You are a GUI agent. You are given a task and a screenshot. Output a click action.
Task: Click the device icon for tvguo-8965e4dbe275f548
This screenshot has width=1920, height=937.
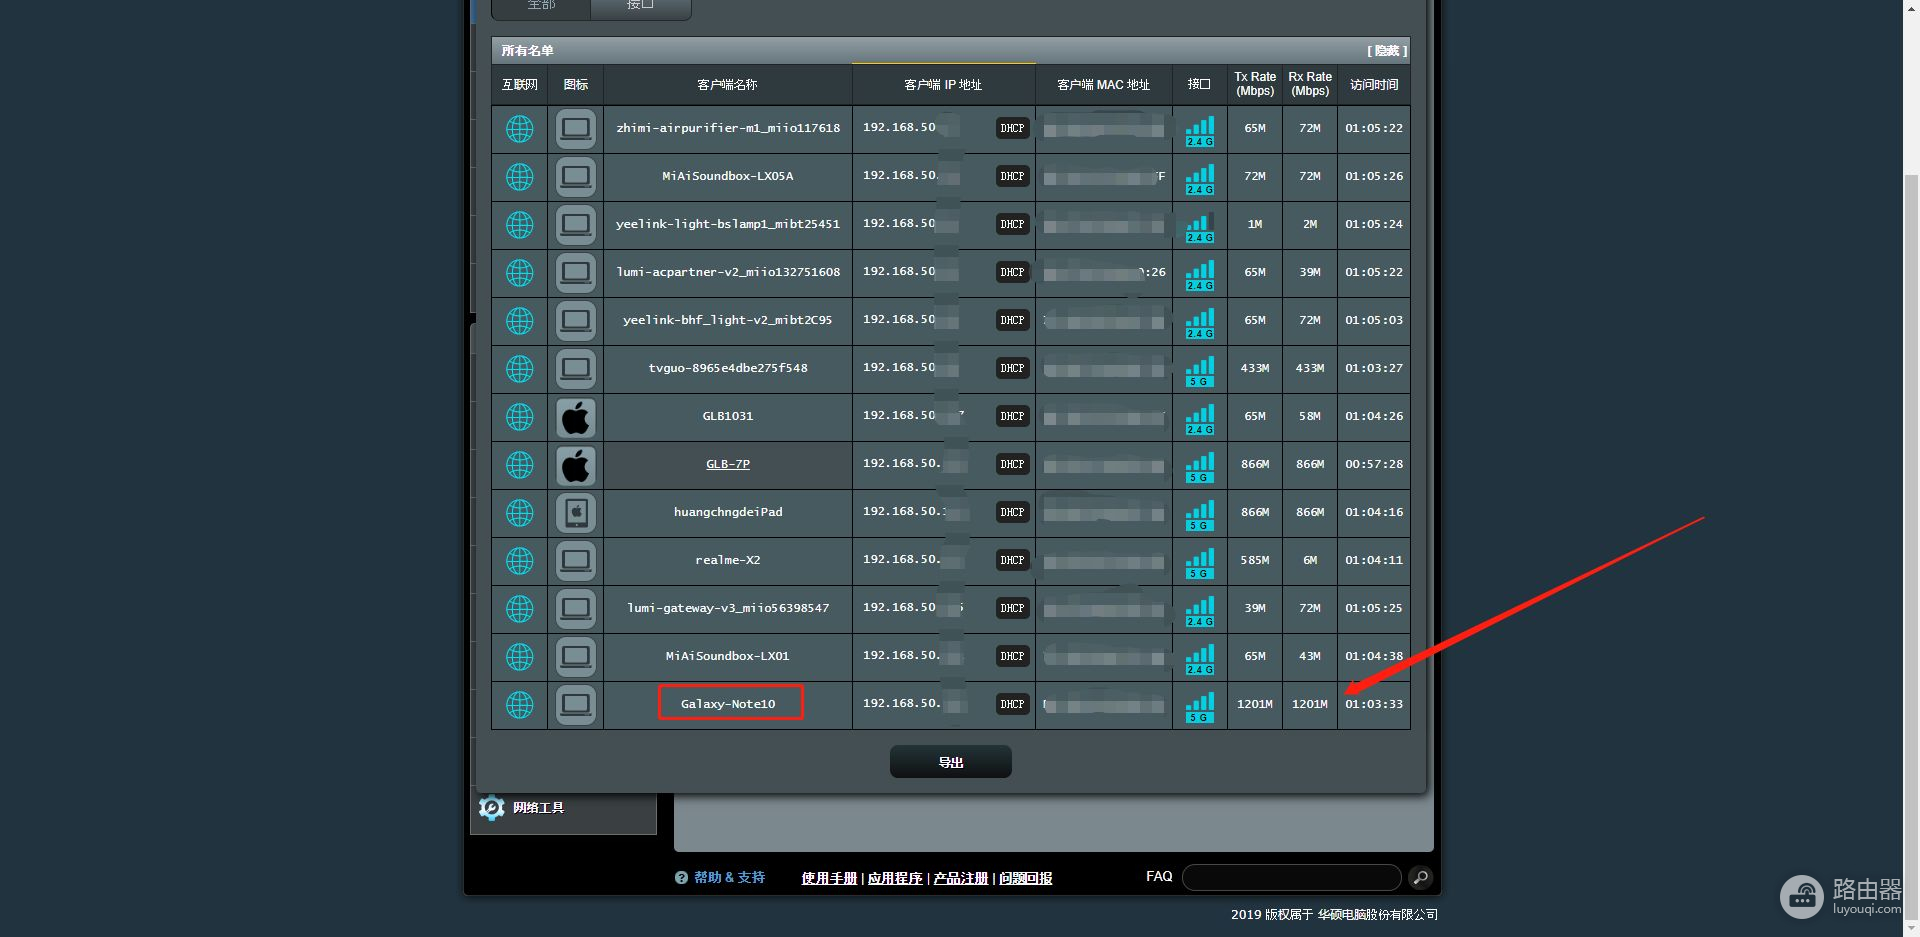[x=576, y=369]
